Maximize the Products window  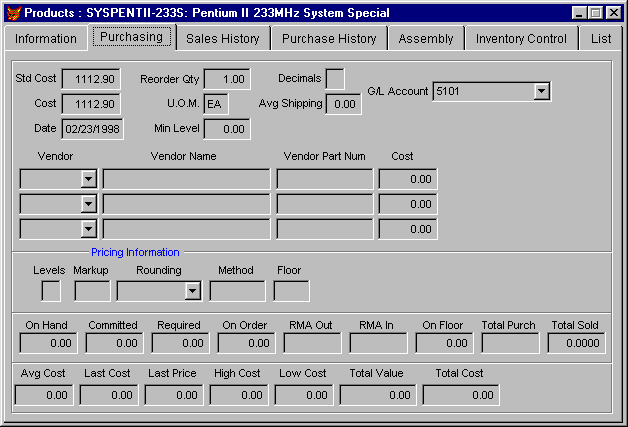(595, 13)
